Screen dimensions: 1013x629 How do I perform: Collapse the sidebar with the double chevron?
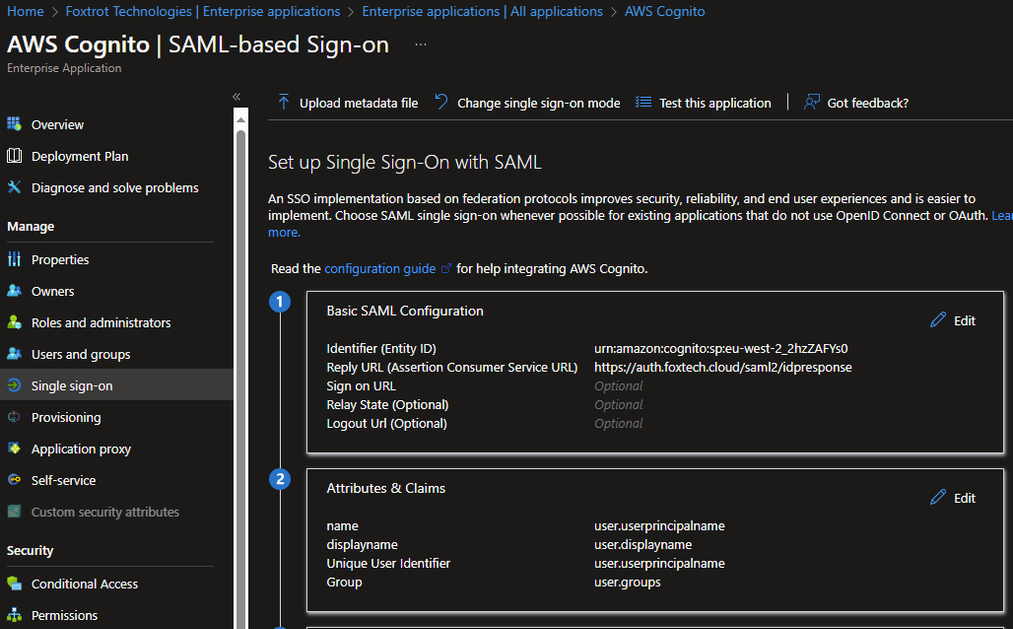point(236,96)
